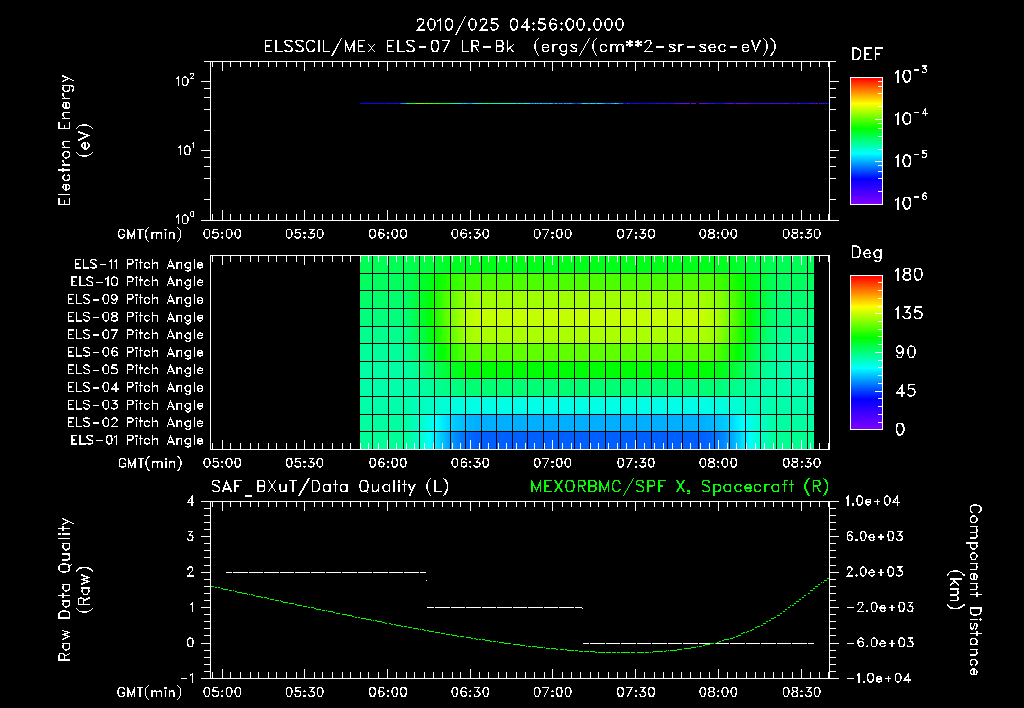The width and height of the screenshot is (1024, 708).
Task: Click GMT(min) label under the pitch angle panel
Action: (x=150, y=463)
